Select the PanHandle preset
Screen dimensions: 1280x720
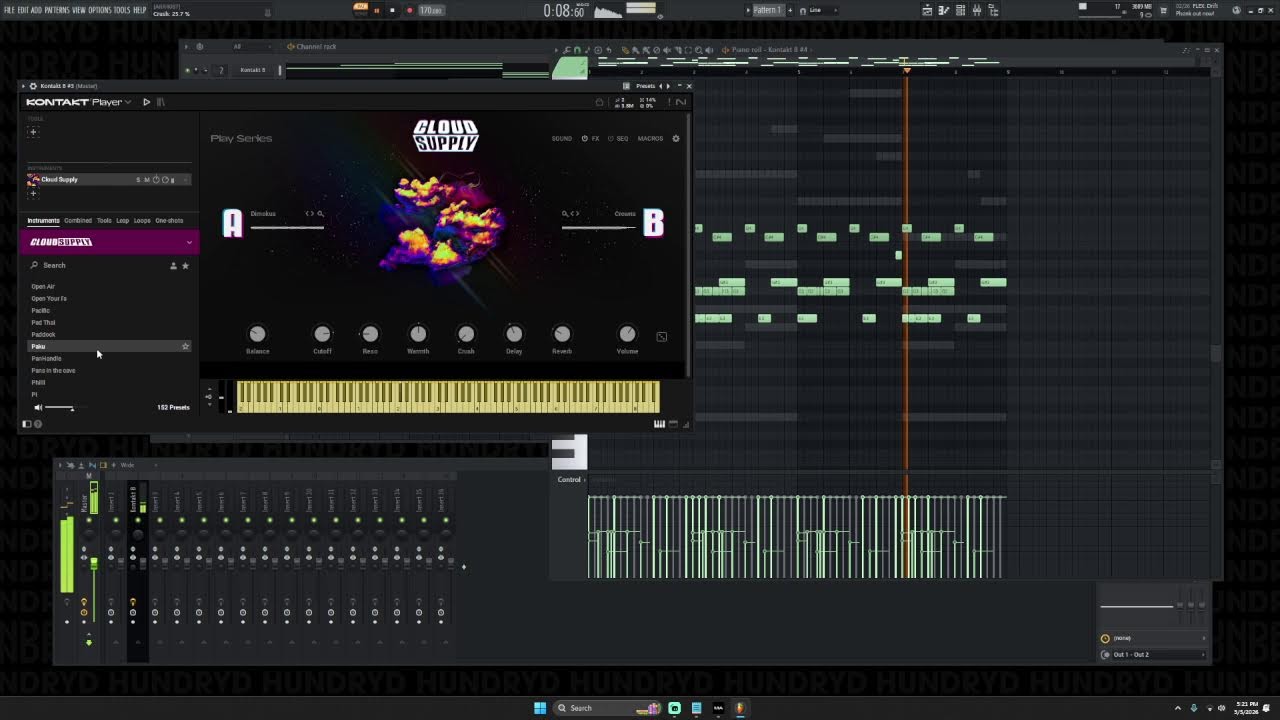point(46,358)
